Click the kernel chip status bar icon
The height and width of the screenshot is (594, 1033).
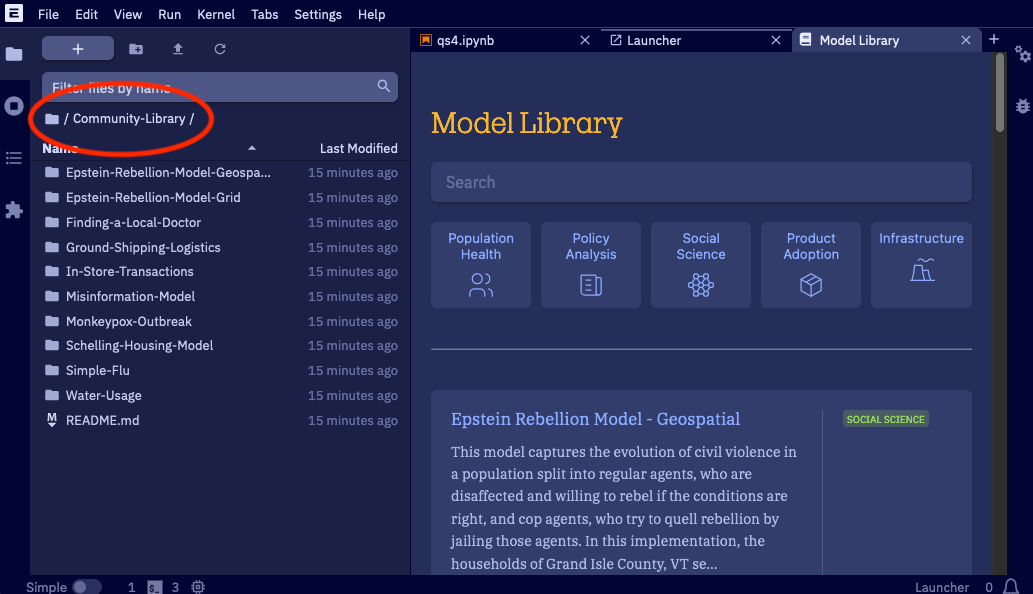pos(198,587)
